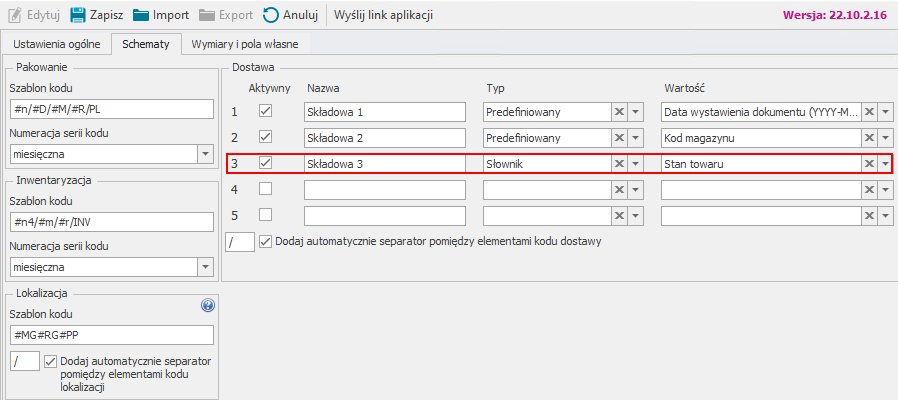This screenshot has width=898, height=400.
Task: Click the Edytuj button in toolbar
Action: tap(33, 15)
